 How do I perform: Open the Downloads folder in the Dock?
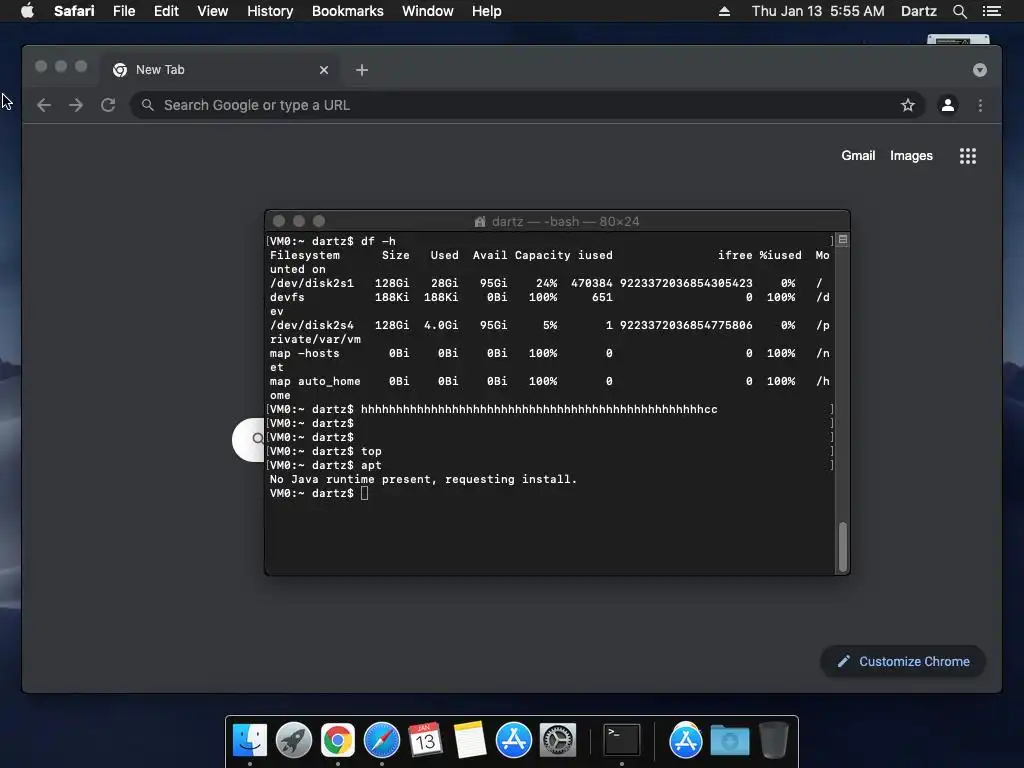coord(729,740)
